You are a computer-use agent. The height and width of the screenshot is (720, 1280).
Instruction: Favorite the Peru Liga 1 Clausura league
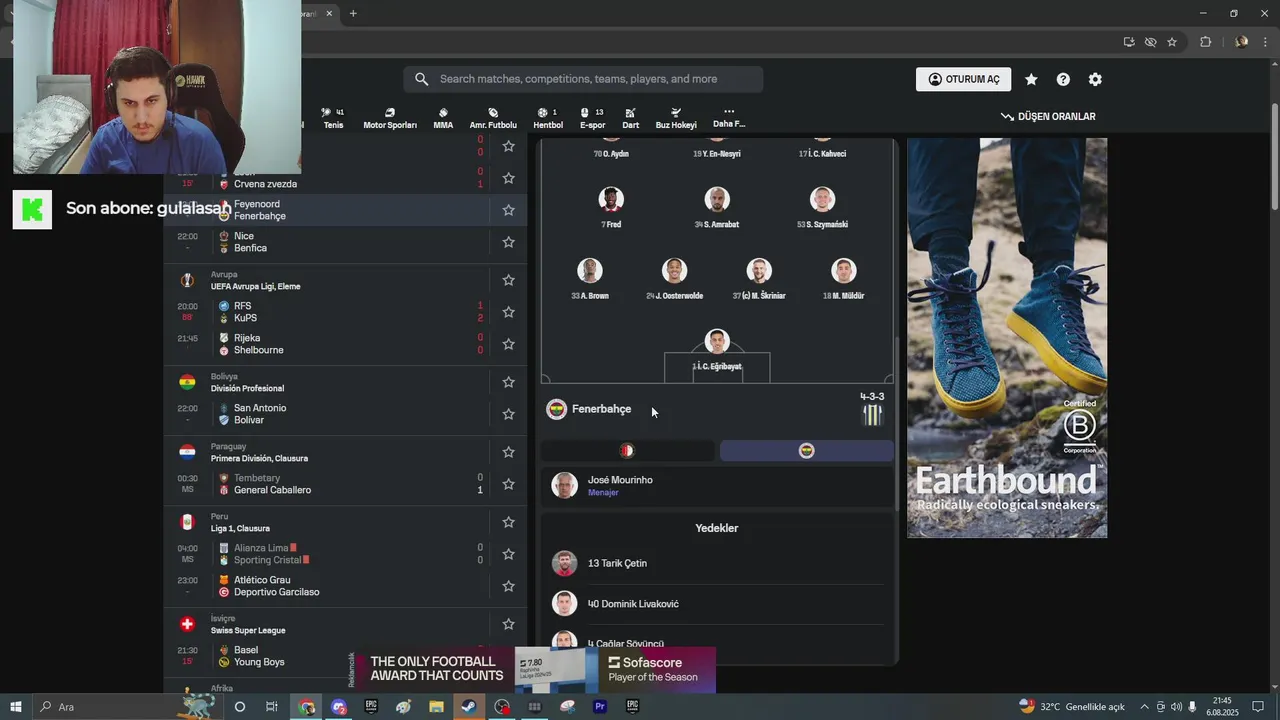click(508, 522)
